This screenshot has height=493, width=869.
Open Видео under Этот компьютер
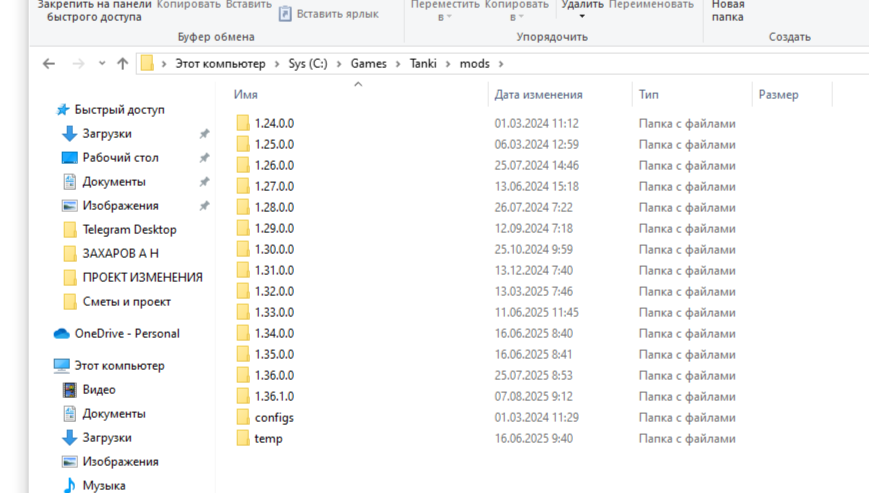tap(98, 390)
